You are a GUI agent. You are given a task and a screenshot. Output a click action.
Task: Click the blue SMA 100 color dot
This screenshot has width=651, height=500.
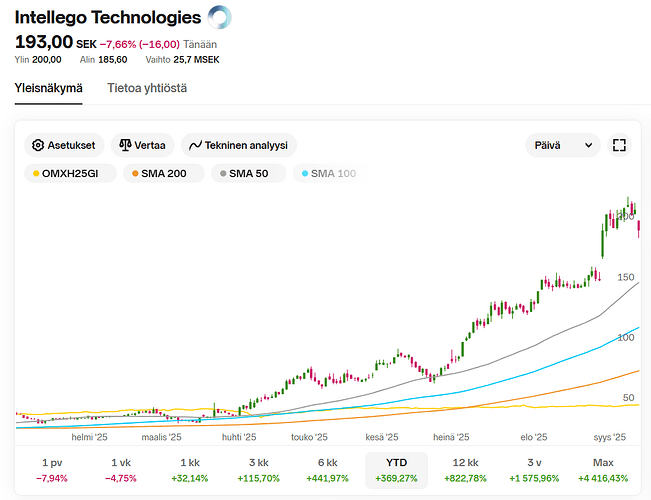[305, 174]
